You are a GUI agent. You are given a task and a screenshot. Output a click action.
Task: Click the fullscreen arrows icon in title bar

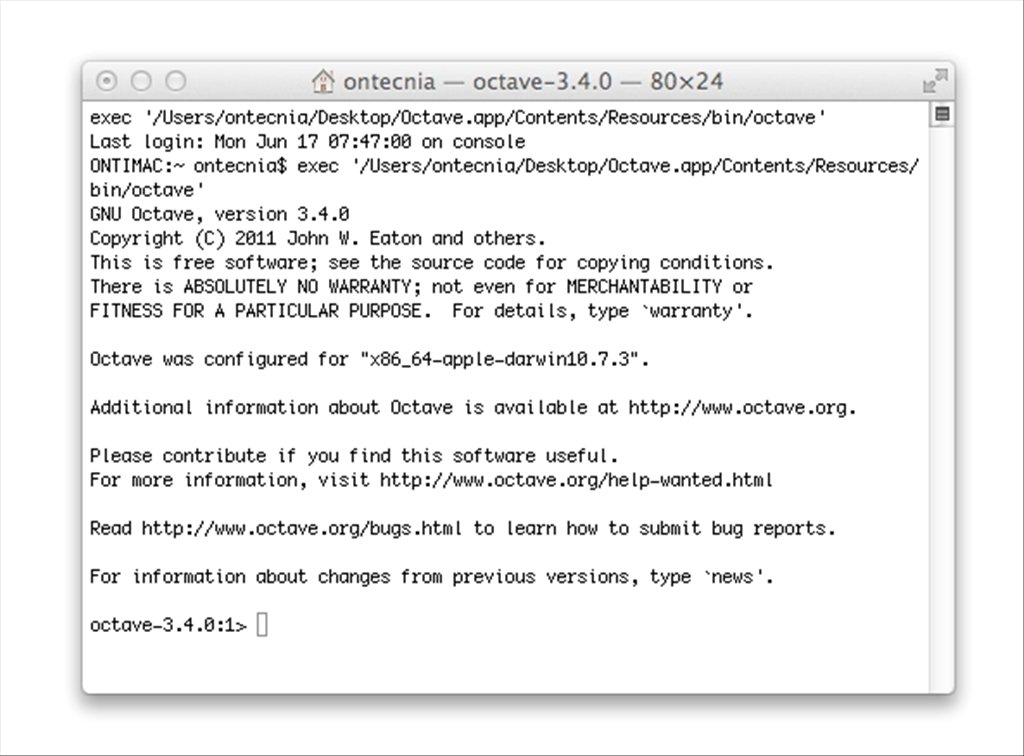pos(935,81)
